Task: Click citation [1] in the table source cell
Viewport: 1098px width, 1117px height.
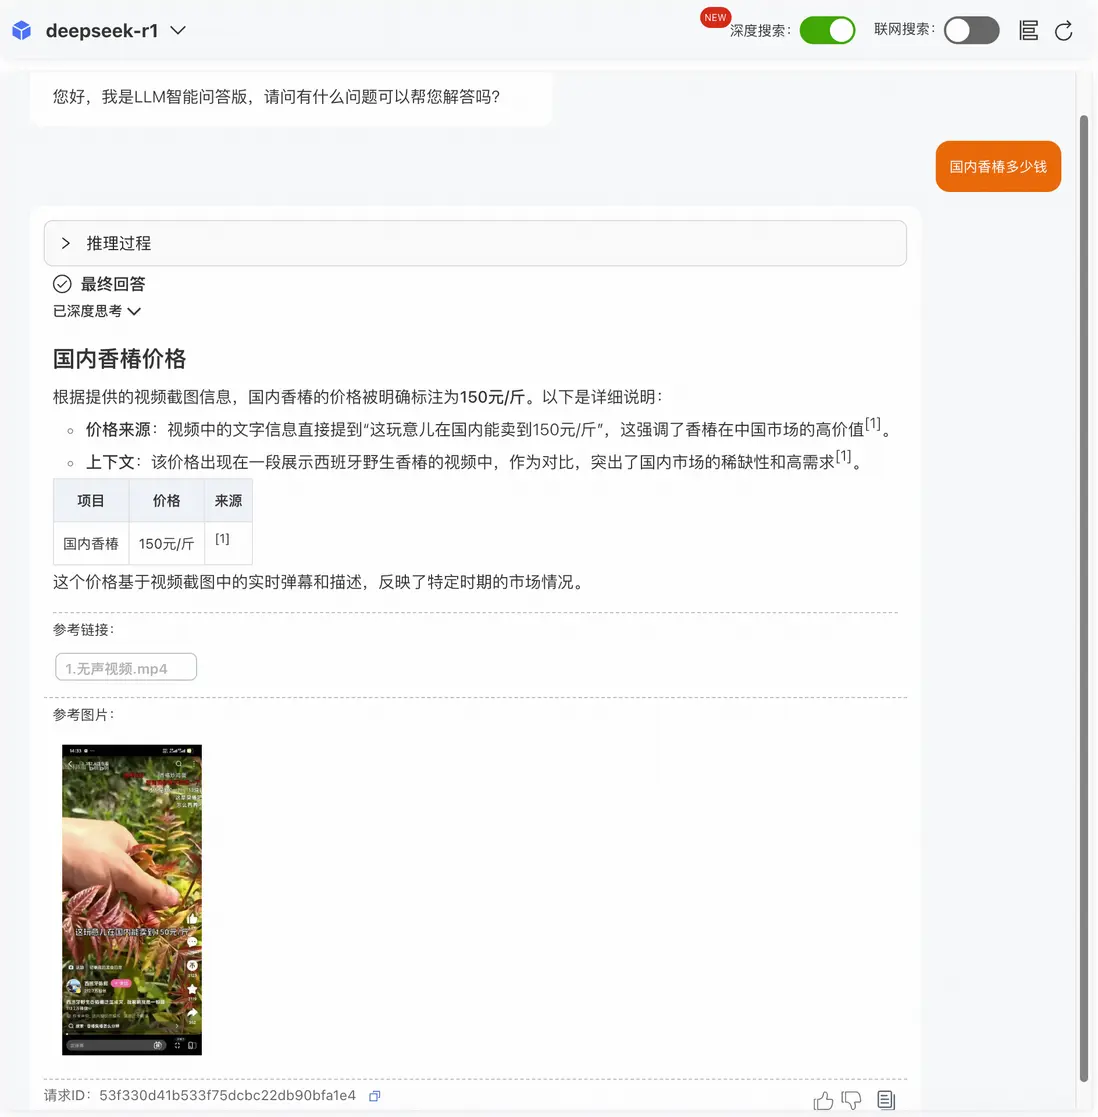Action: [x=222, y=539]
